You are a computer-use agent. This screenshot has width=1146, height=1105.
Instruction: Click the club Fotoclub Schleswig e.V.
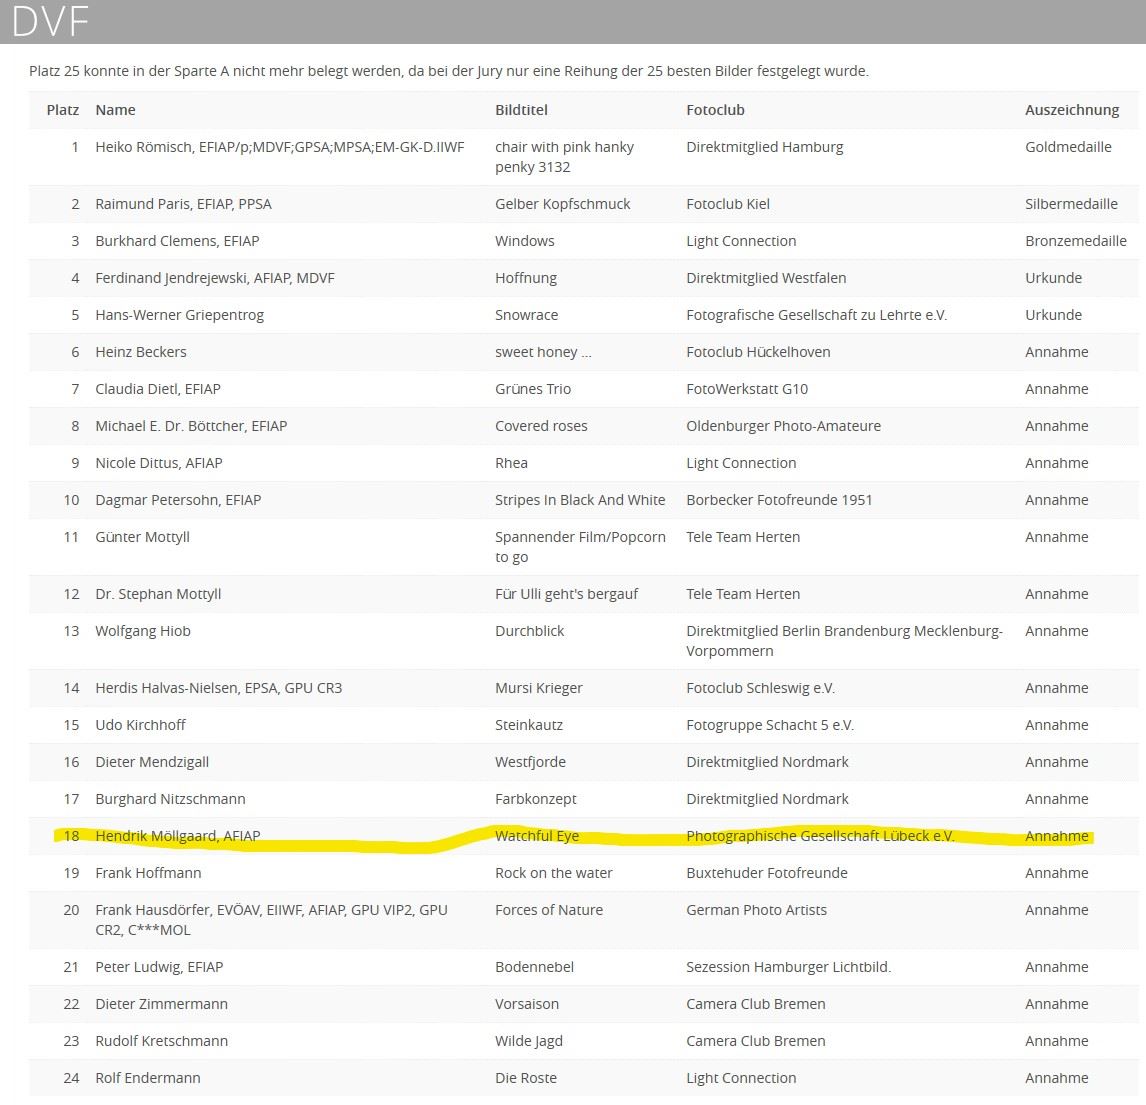[760, 688]
